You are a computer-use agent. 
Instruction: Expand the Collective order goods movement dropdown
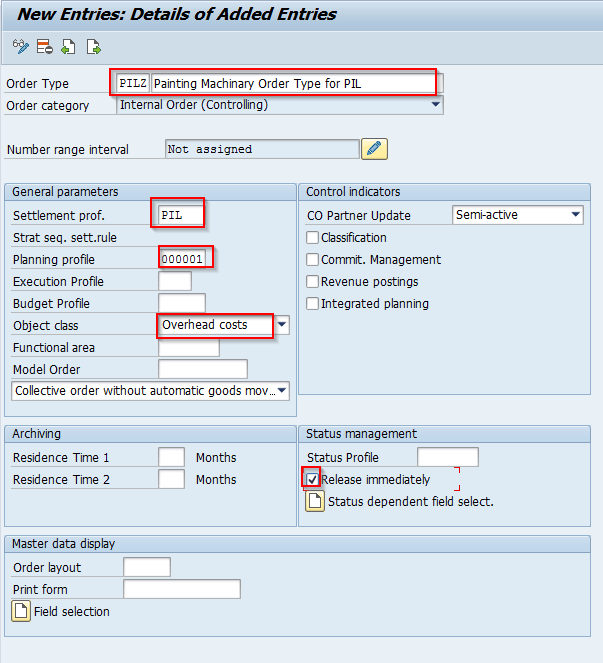click(x=282, y=391)
